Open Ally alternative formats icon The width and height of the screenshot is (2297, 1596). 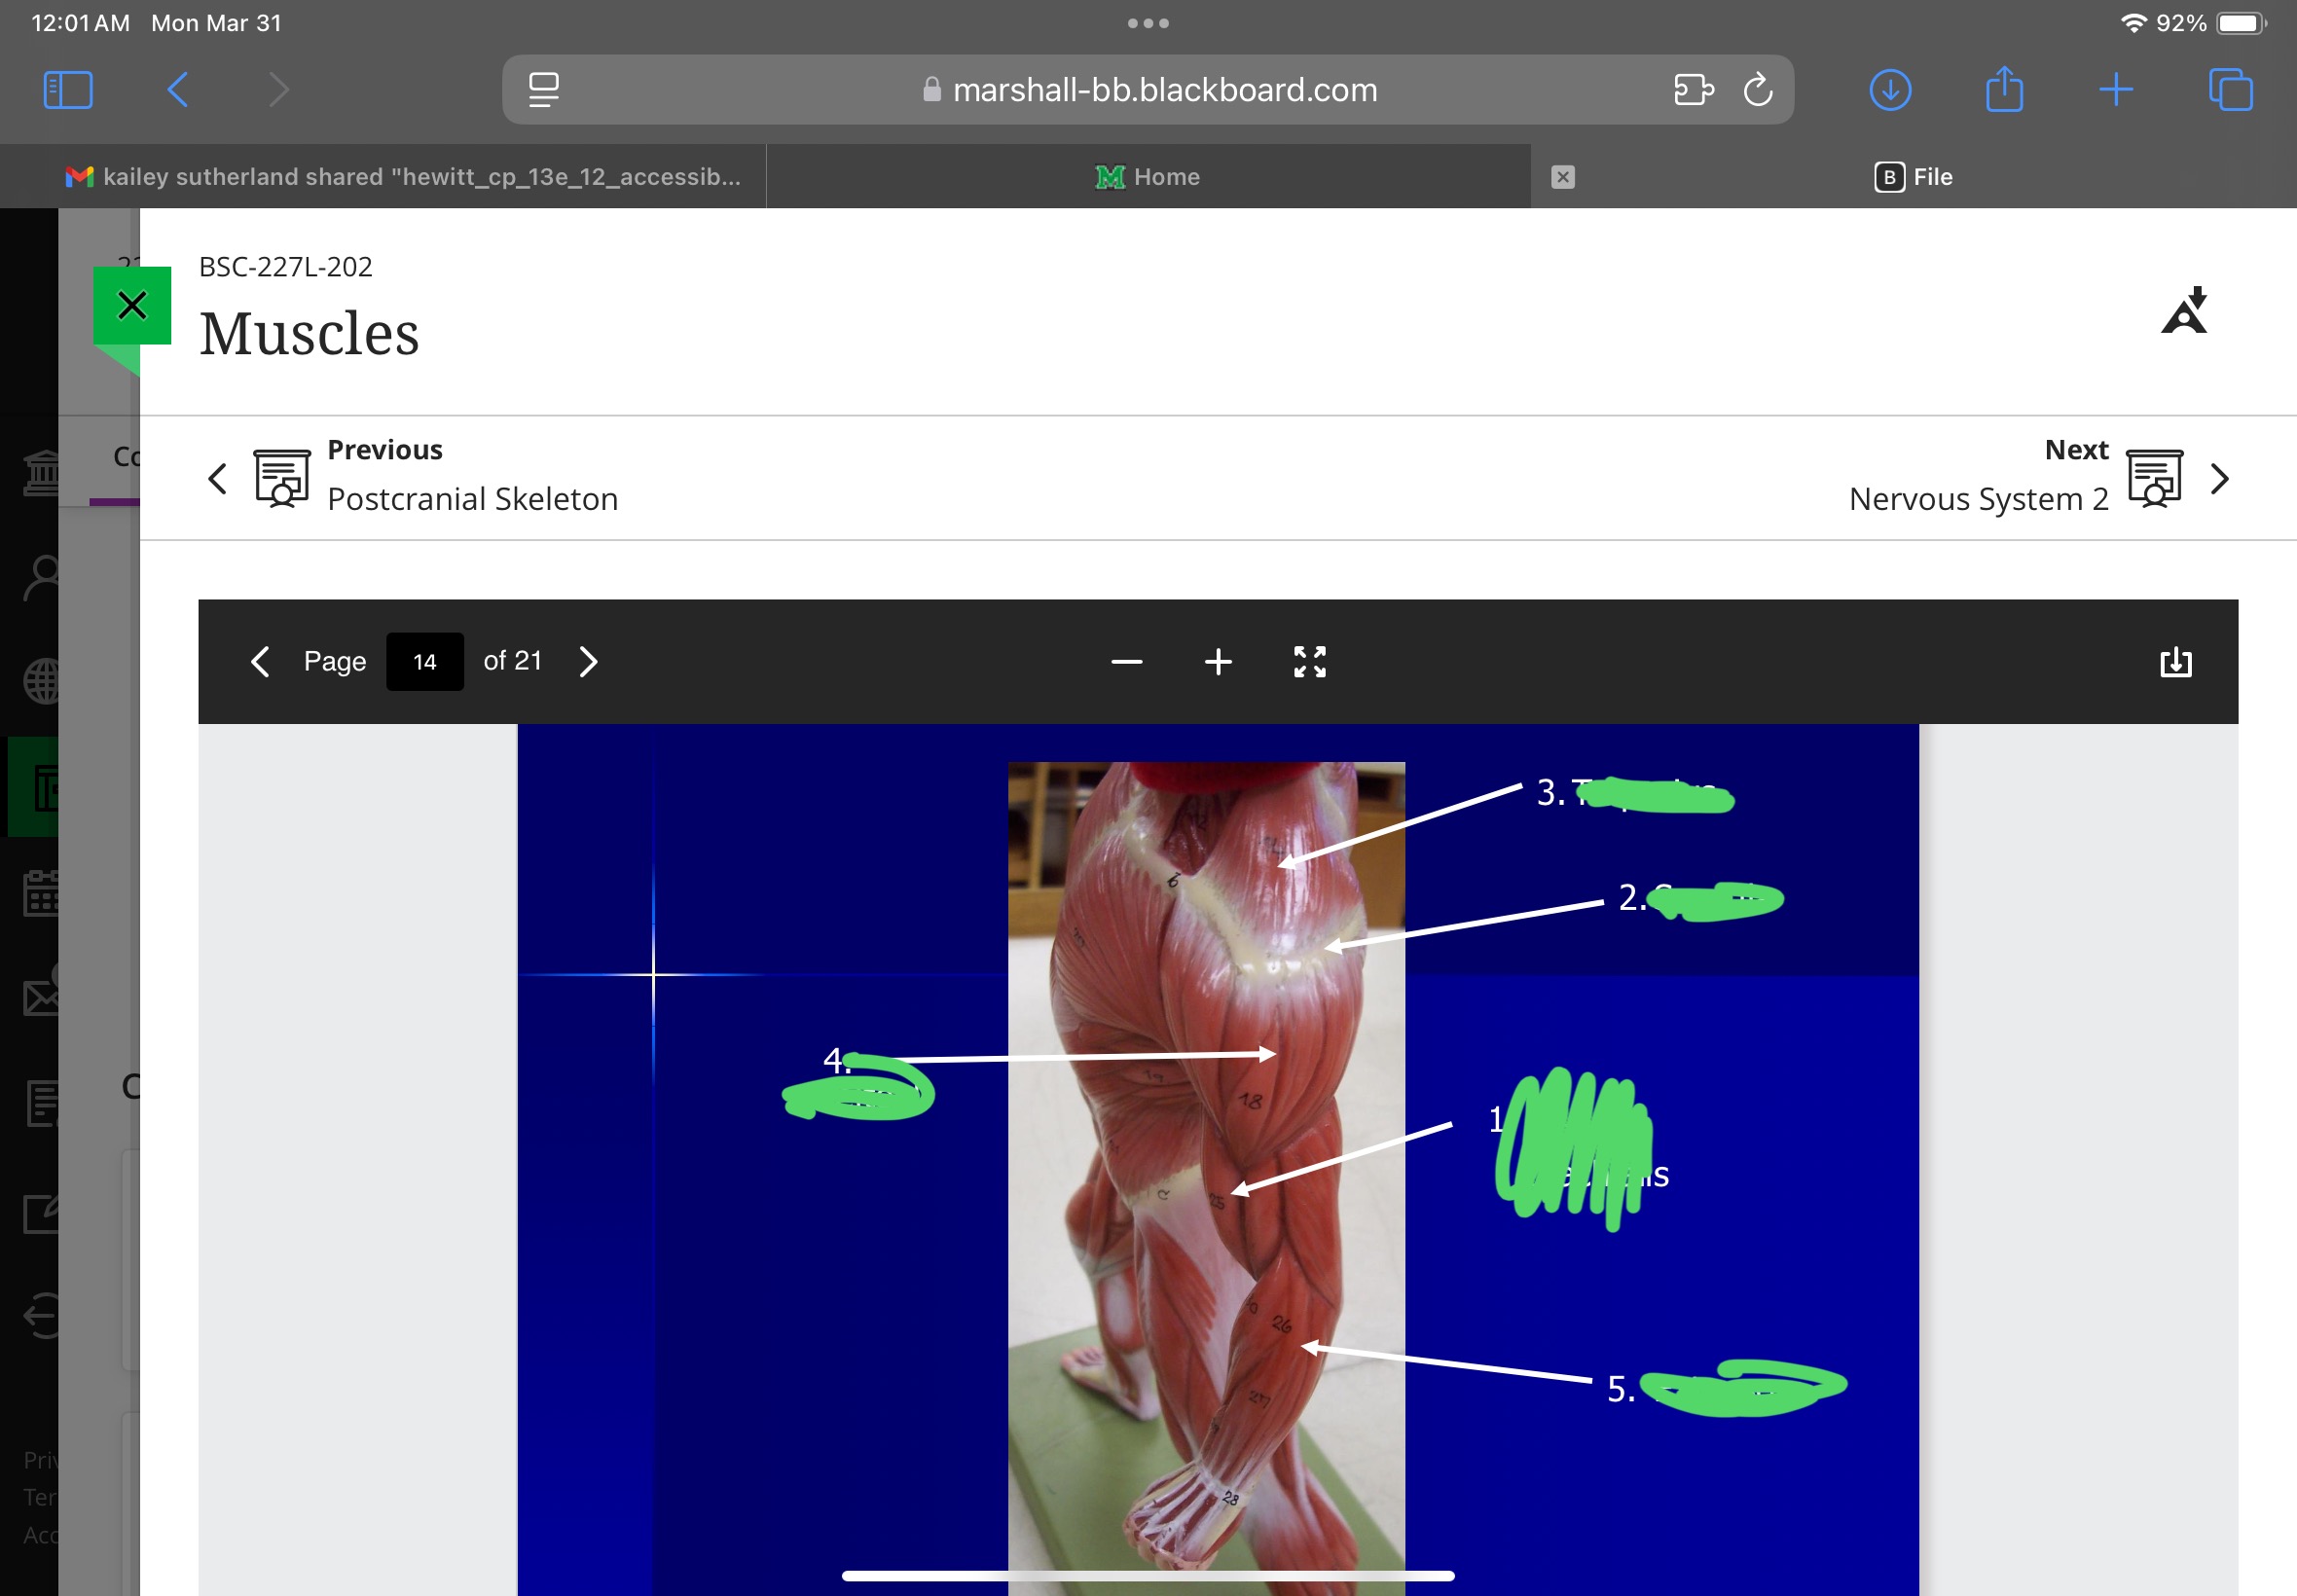pyautogui.click(x=2184, y=311)
